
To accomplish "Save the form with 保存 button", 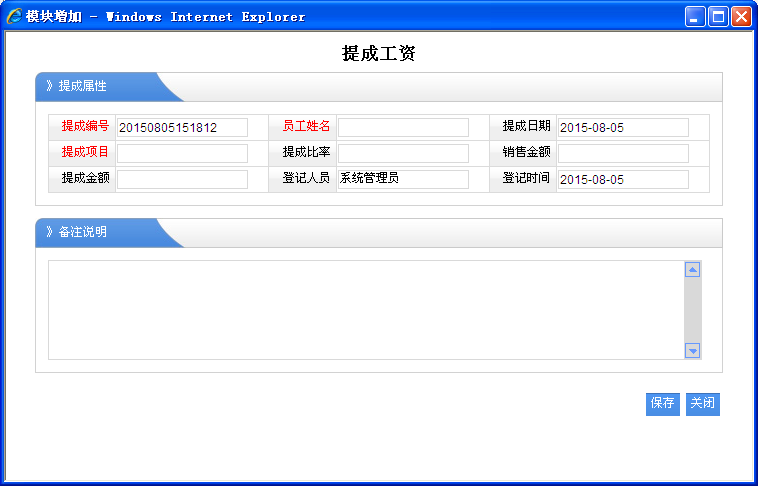I will 662,404.
